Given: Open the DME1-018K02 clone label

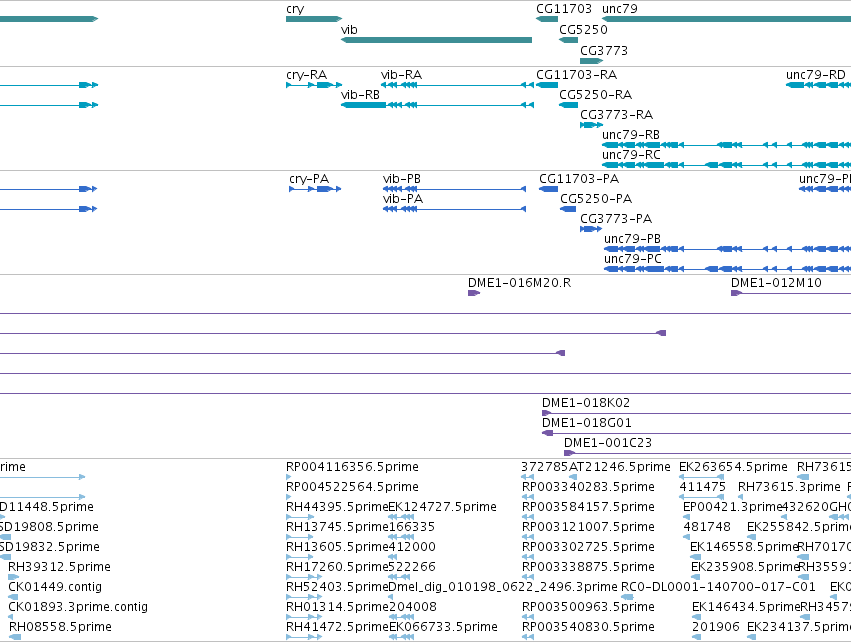Looking at the screenshot, I should coord(586,403).
